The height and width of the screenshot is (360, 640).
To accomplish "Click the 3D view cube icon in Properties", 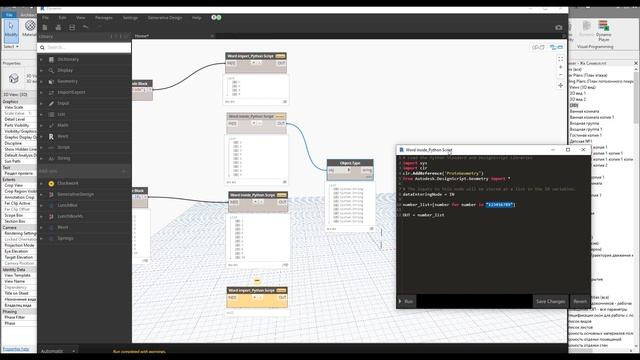I will pos(14,78).
